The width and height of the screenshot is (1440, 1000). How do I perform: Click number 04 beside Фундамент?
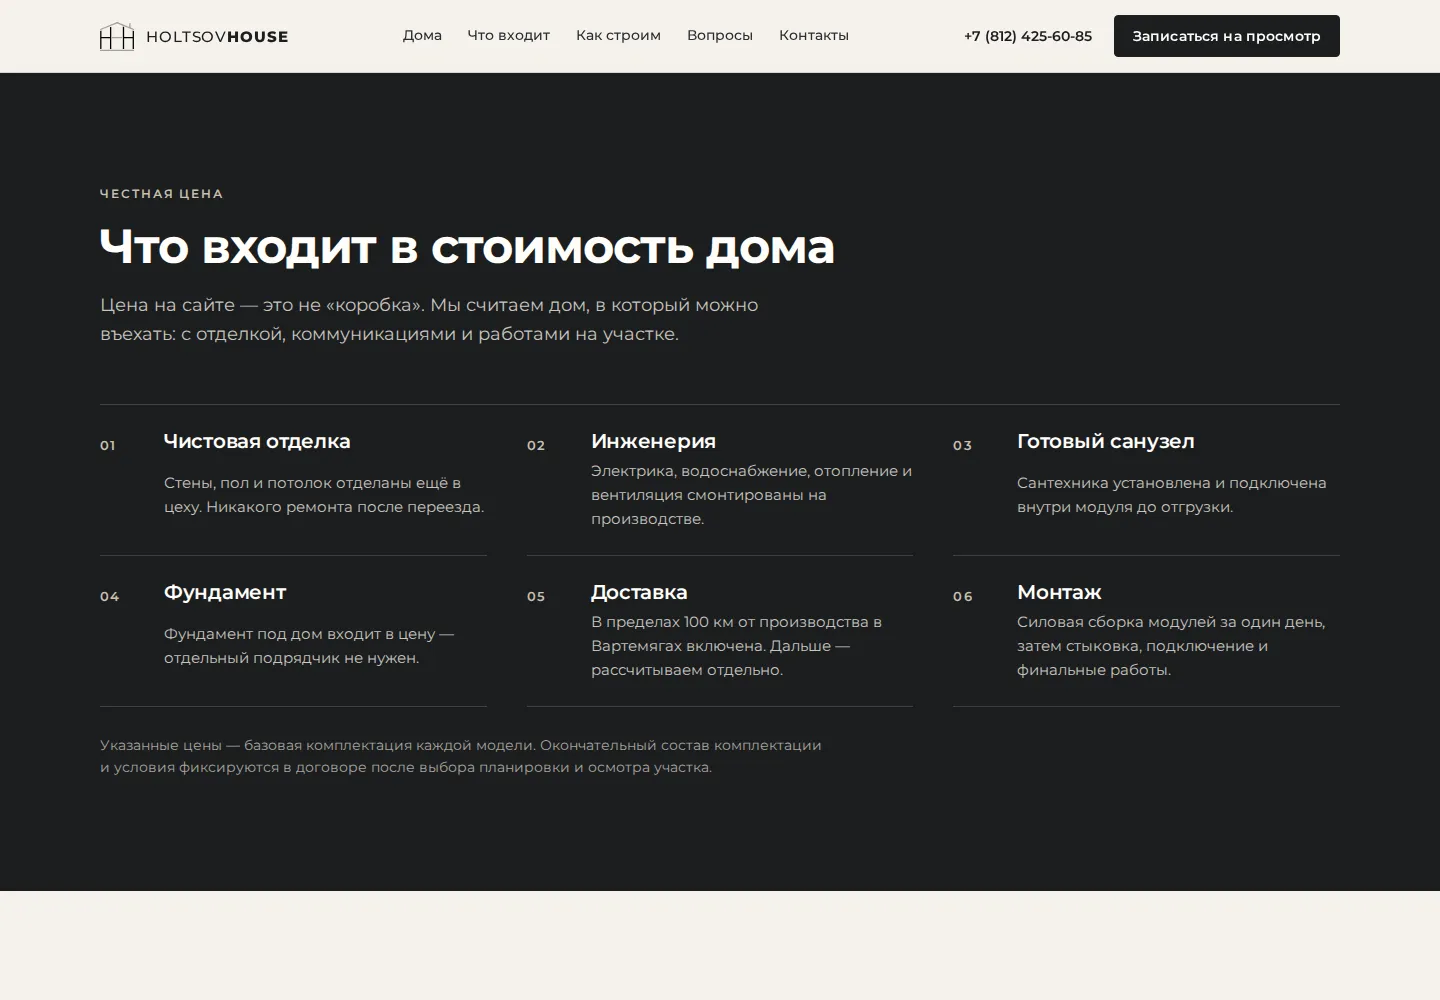(110, 597)
